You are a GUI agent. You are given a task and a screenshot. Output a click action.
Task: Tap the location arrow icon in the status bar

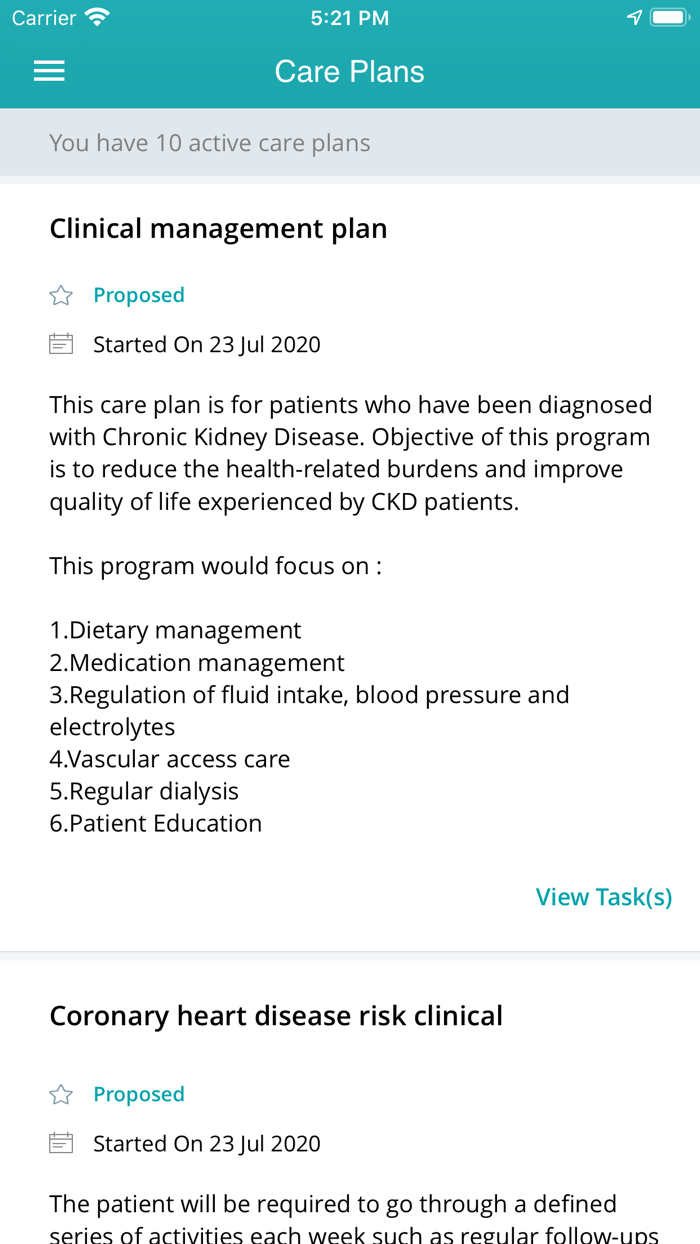pyautogui.click(x=634, y=15)
